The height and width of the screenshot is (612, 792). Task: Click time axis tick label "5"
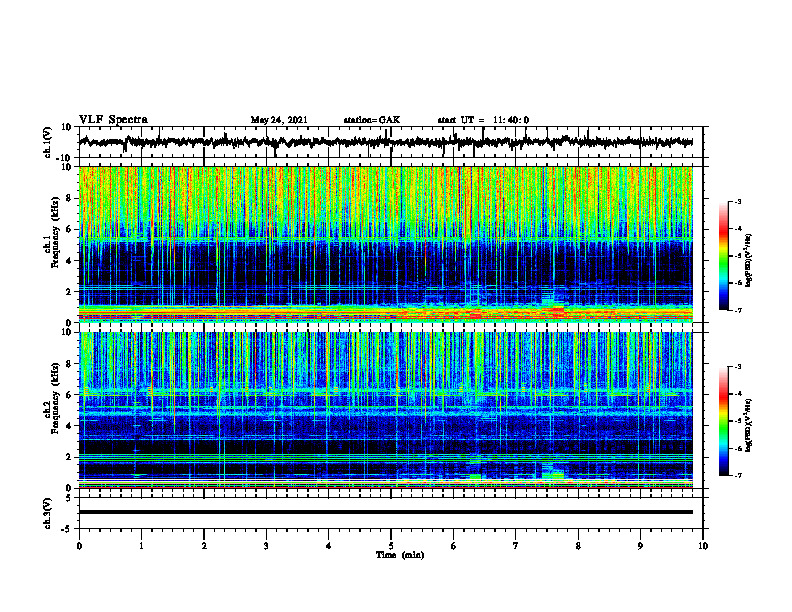[391, 546]
